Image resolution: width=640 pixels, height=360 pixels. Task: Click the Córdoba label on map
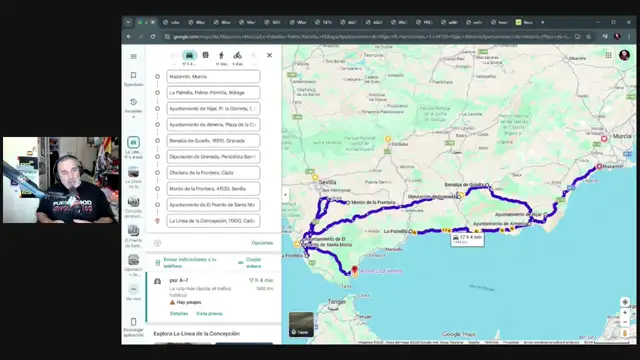399,144
